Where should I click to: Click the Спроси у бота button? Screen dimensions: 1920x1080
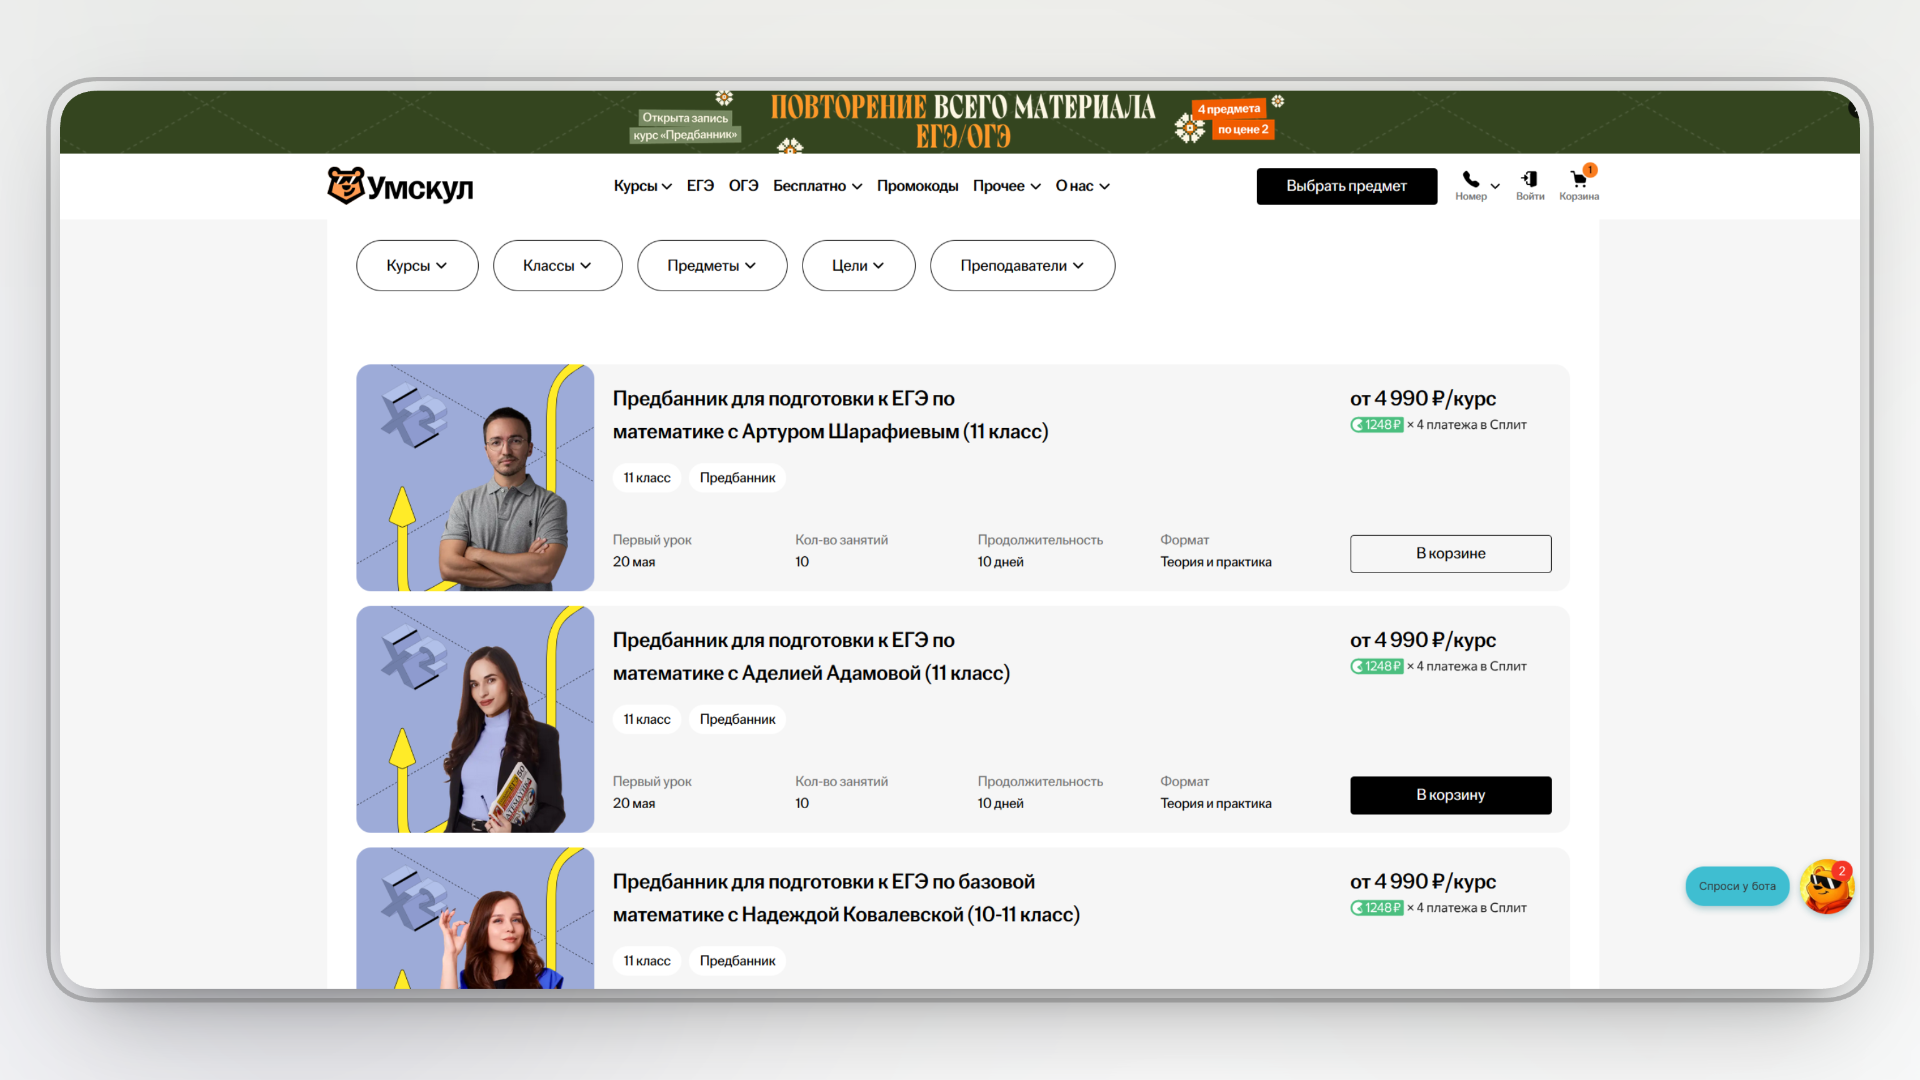(1737, 887)
